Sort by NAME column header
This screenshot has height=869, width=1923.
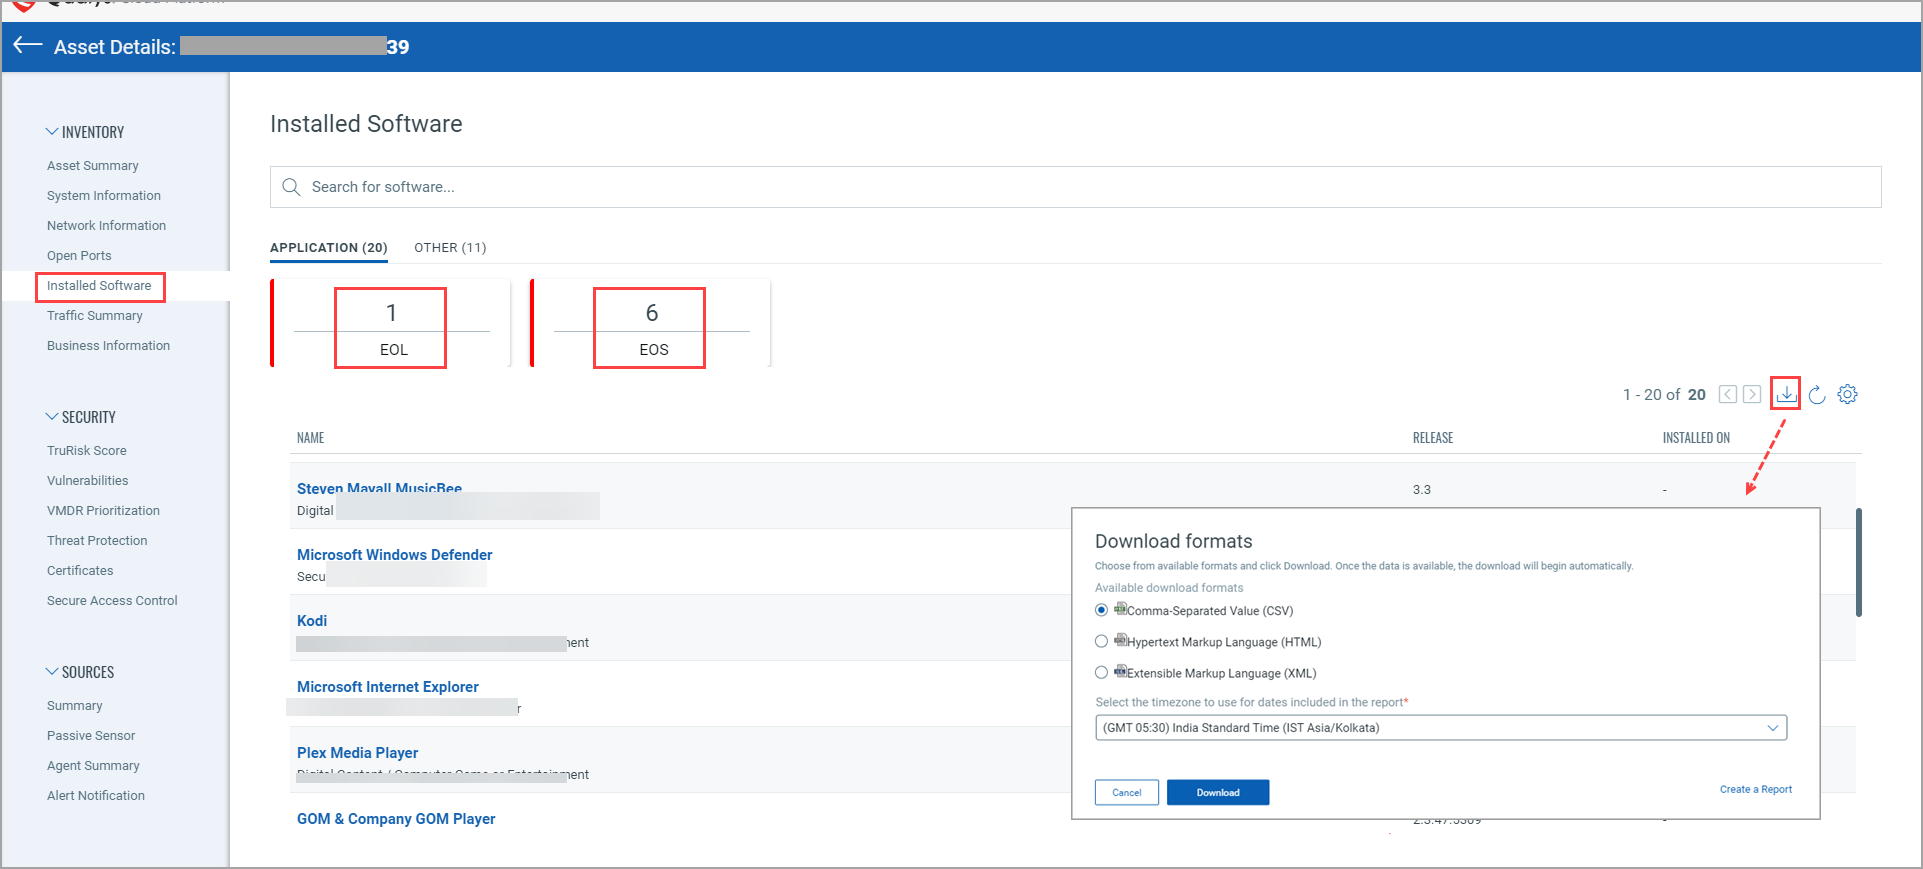pos(311,438)
